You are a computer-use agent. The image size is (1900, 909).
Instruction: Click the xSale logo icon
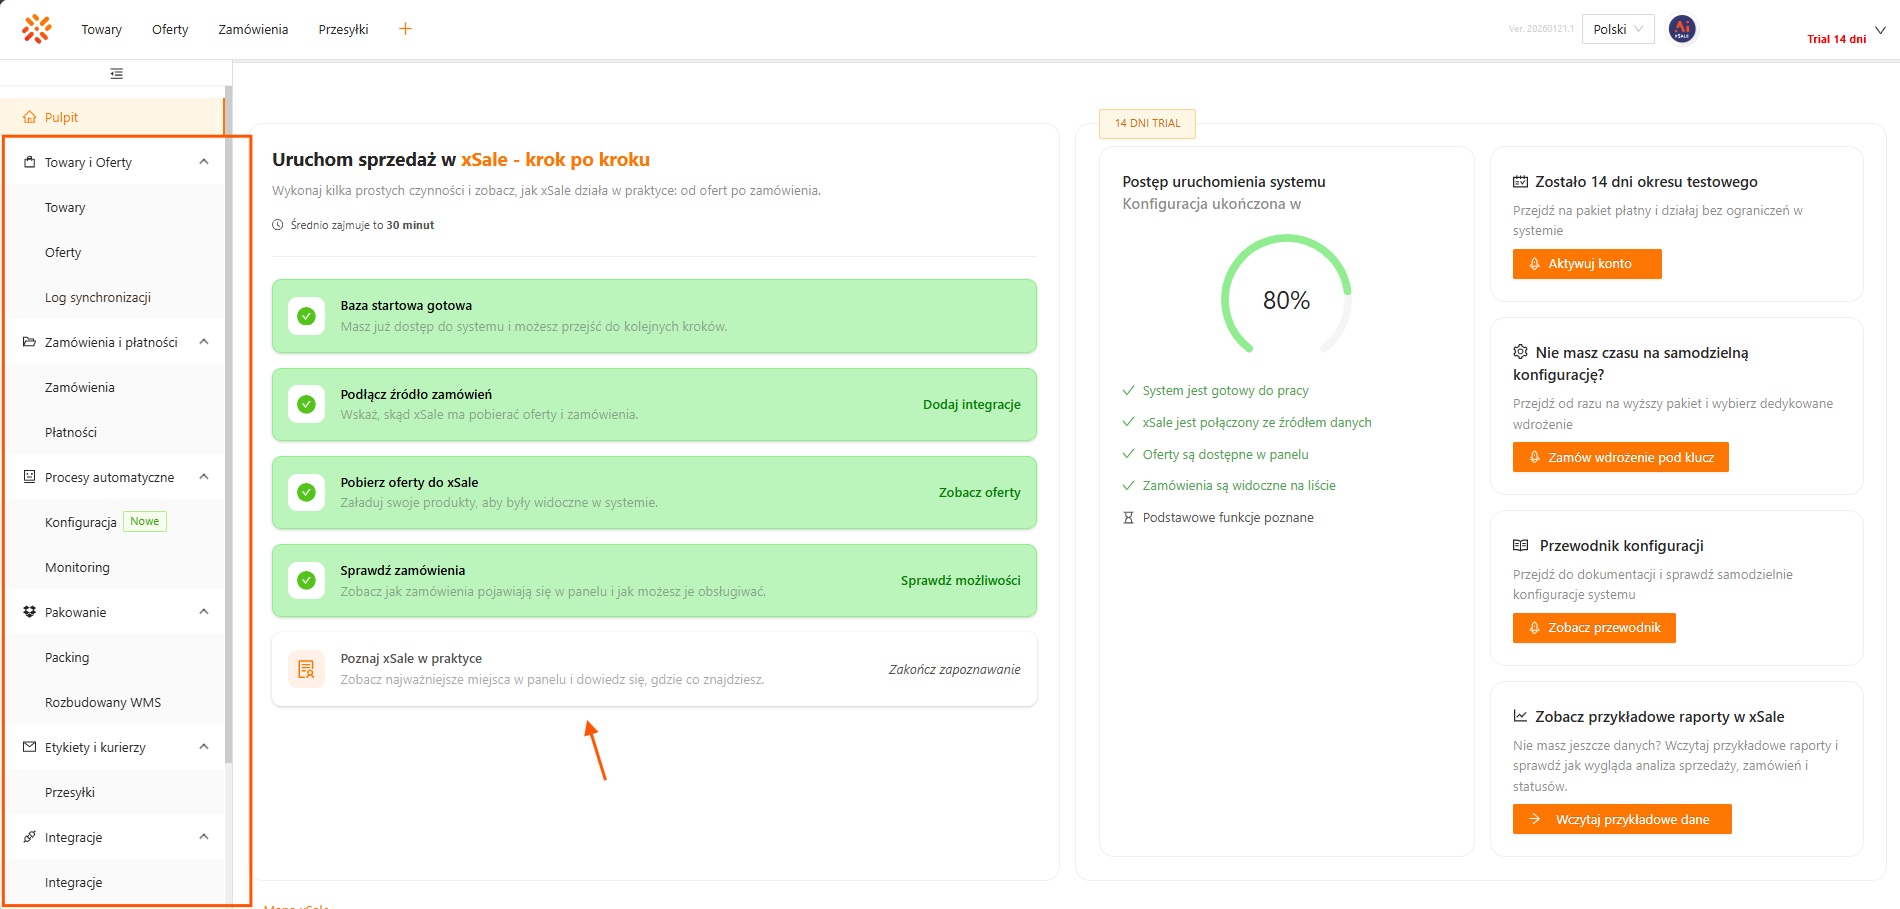37,29
